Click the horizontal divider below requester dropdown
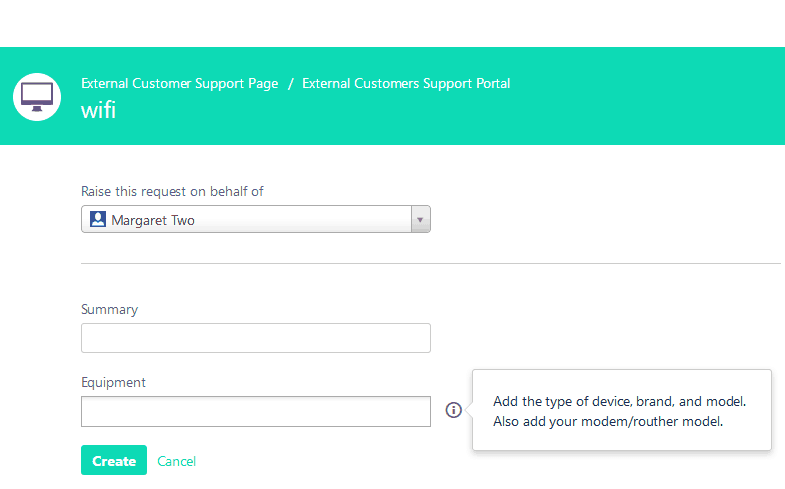 click(x=430, y=264)
